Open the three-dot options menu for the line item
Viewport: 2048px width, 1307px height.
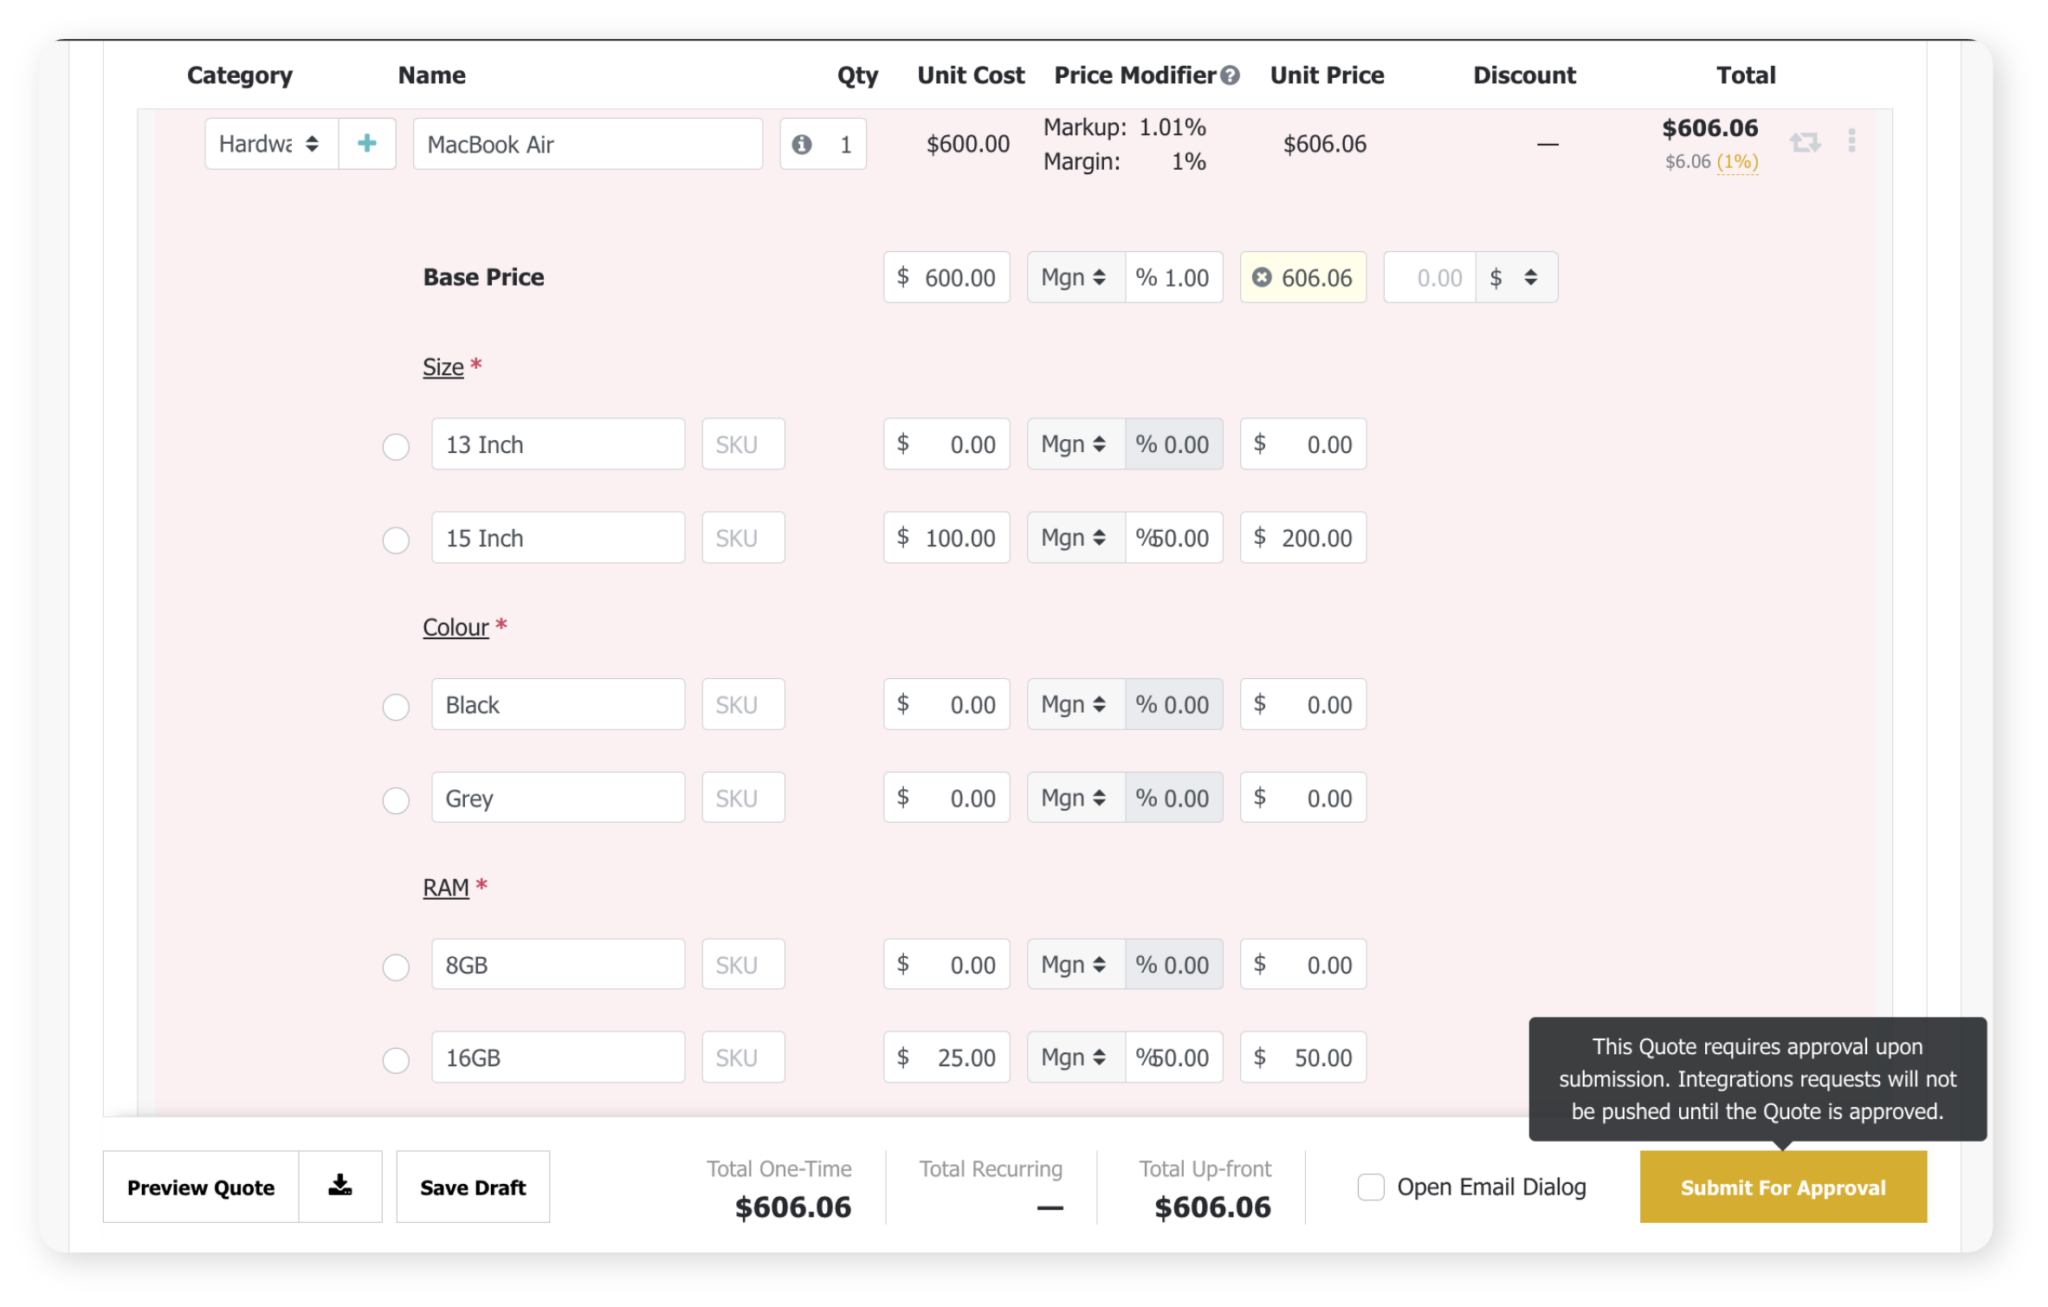tap(1852, 140)
